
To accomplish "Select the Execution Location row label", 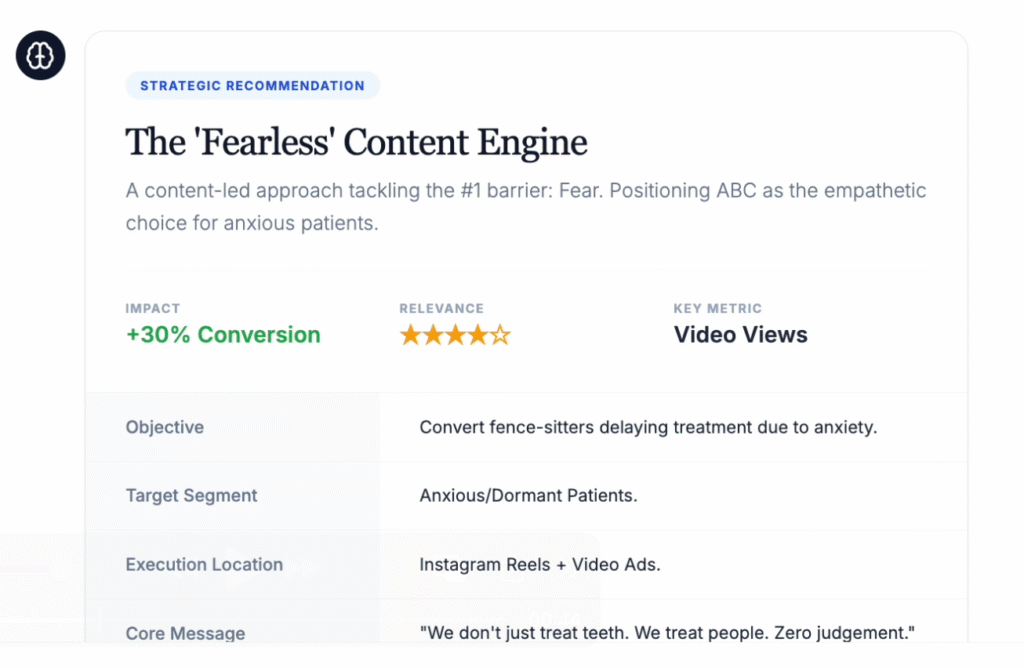I will coord(204,564).
